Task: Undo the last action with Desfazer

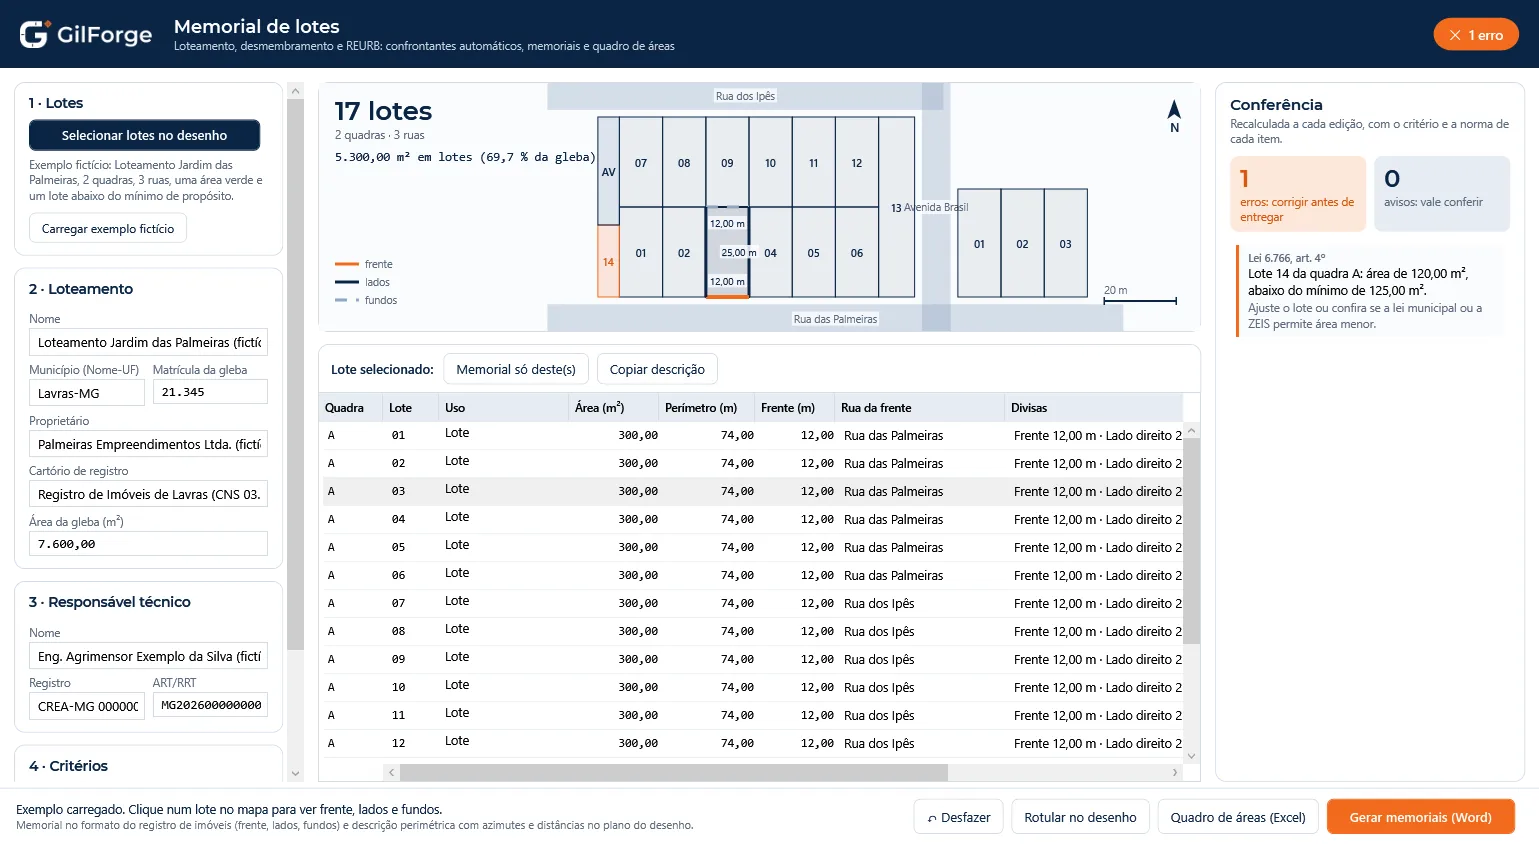Action: coord(958,817)
